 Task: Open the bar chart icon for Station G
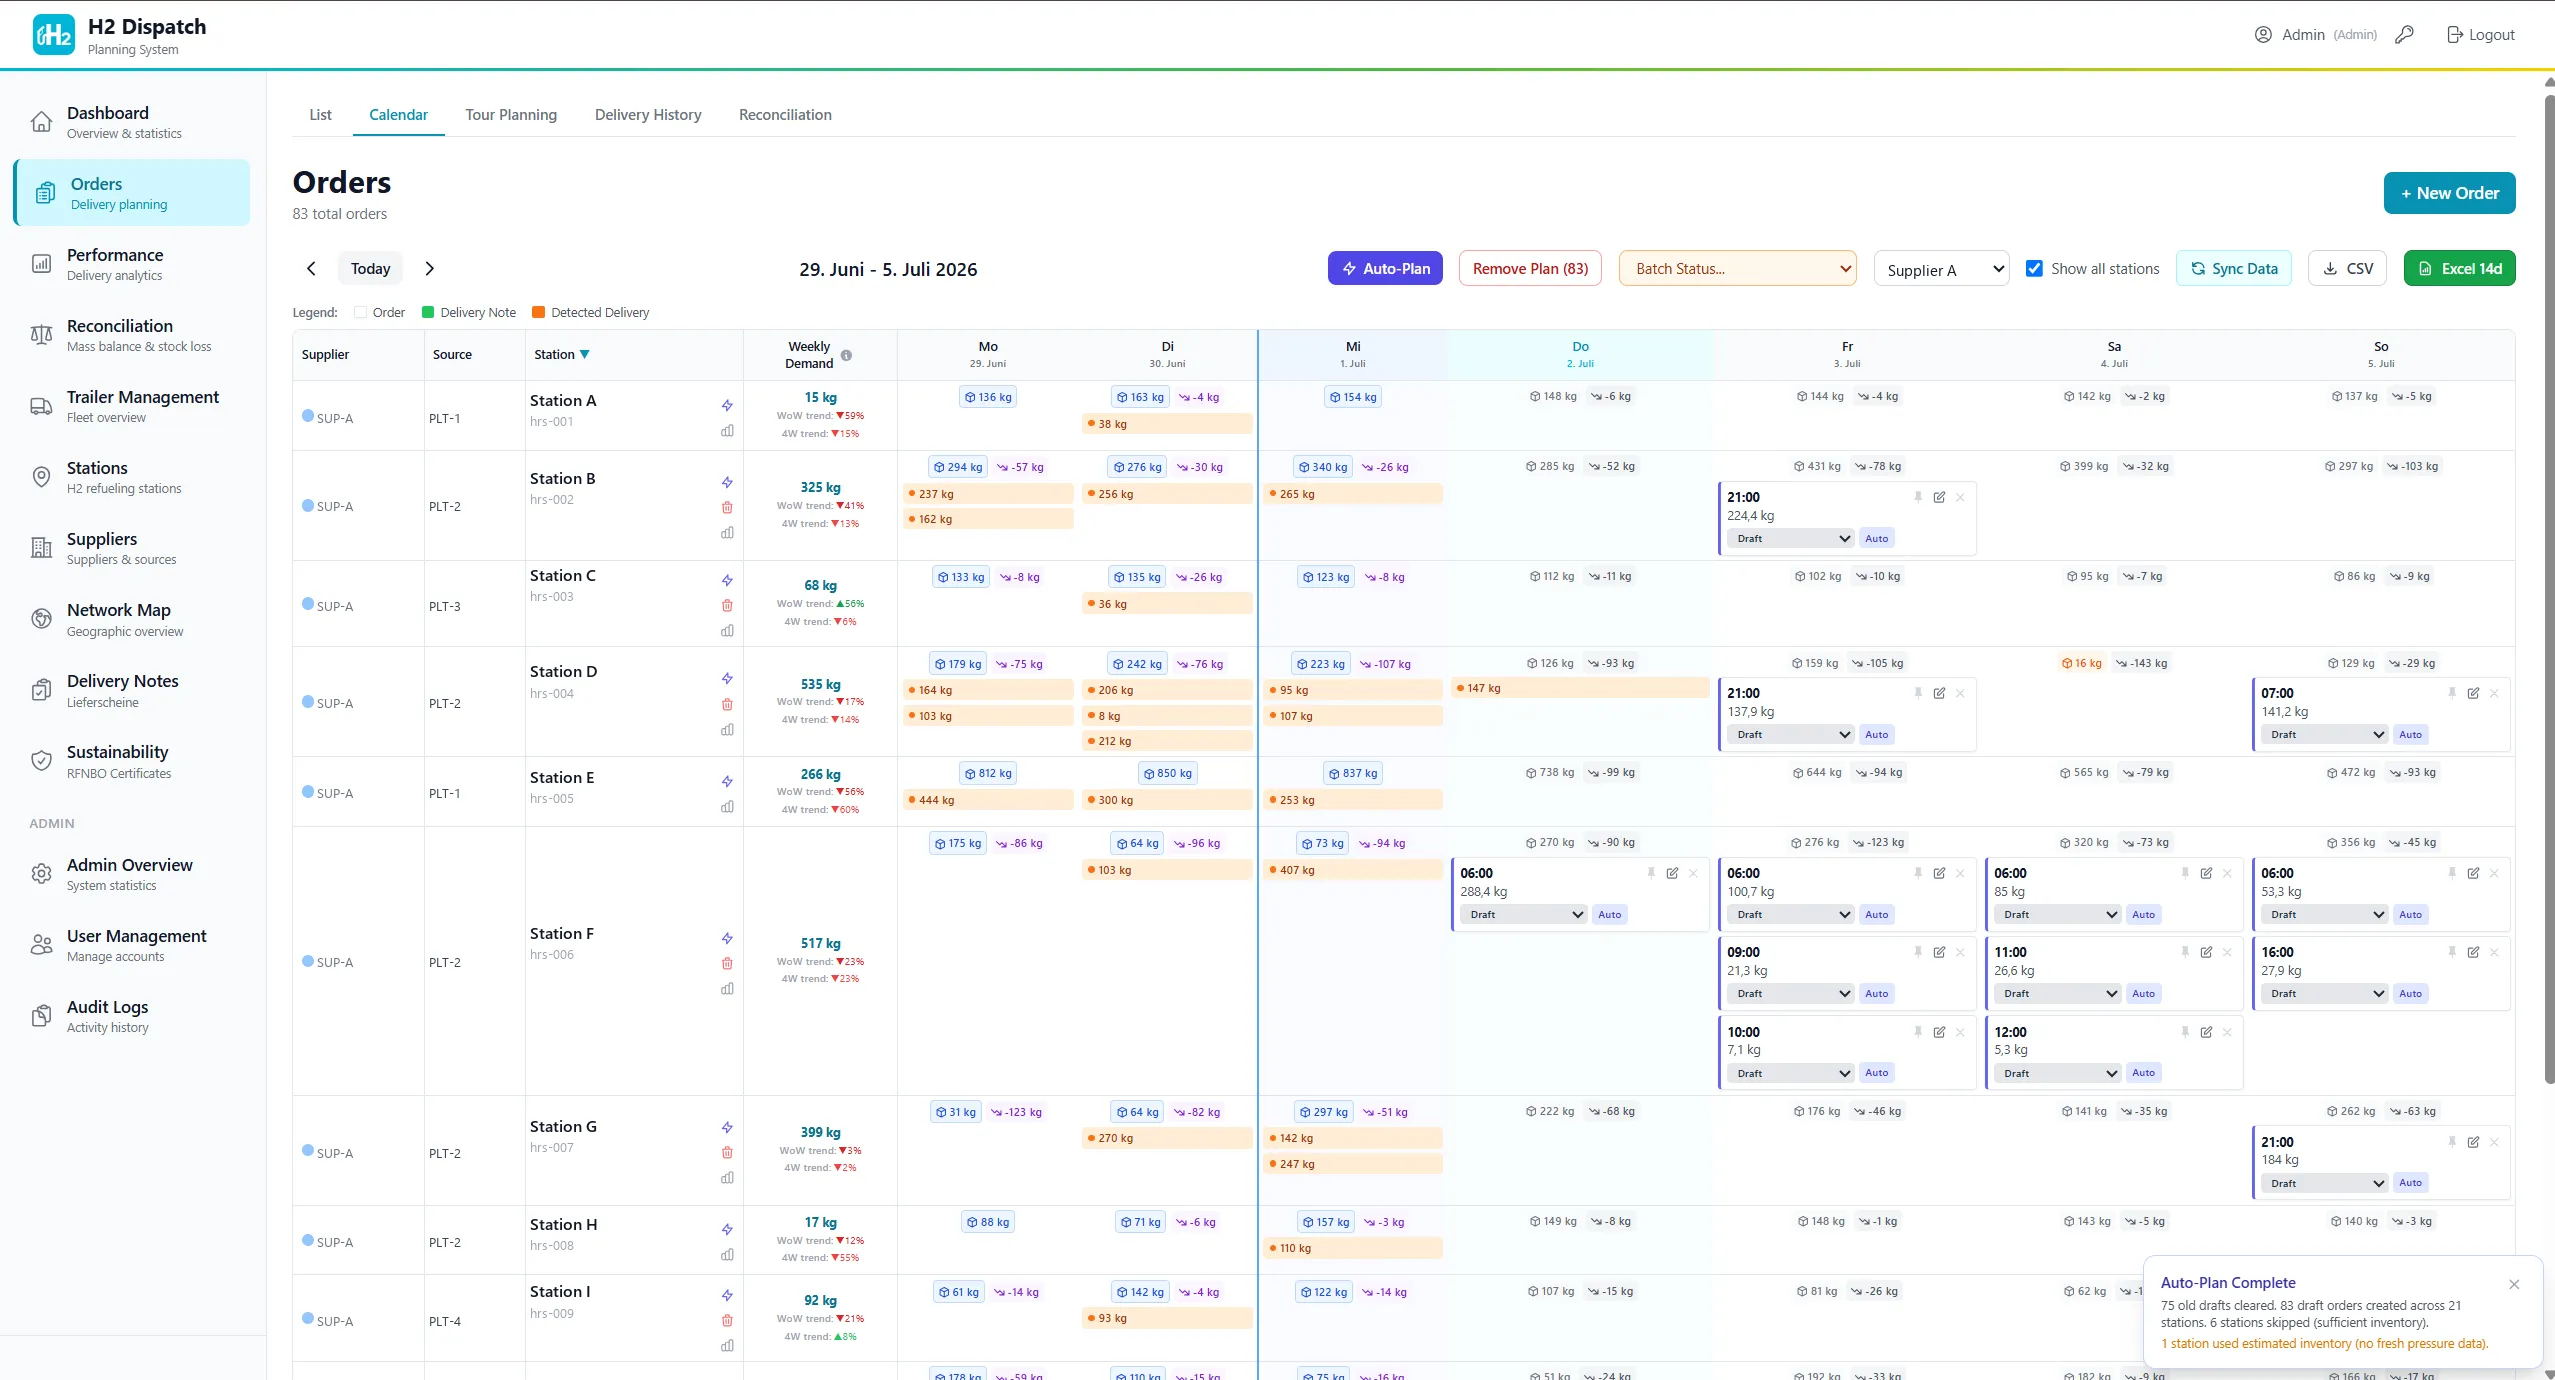tap(727, 1178)
